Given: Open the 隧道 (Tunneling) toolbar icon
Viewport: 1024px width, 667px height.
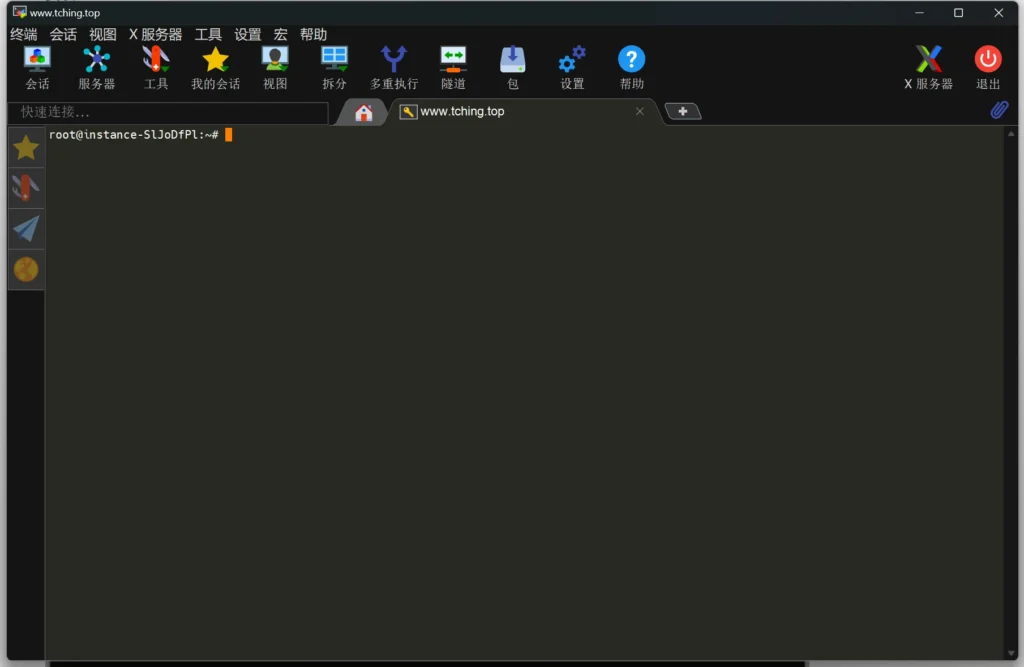Looking at the screenshot, I should pos(453,67).
